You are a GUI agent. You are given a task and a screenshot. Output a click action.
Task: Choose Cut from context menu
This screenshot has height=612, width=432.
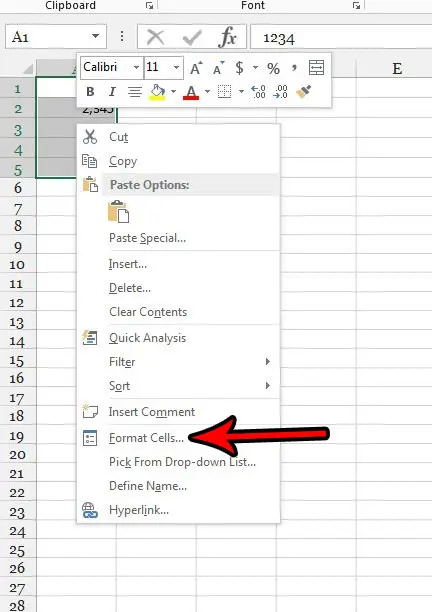pos(178,137)
